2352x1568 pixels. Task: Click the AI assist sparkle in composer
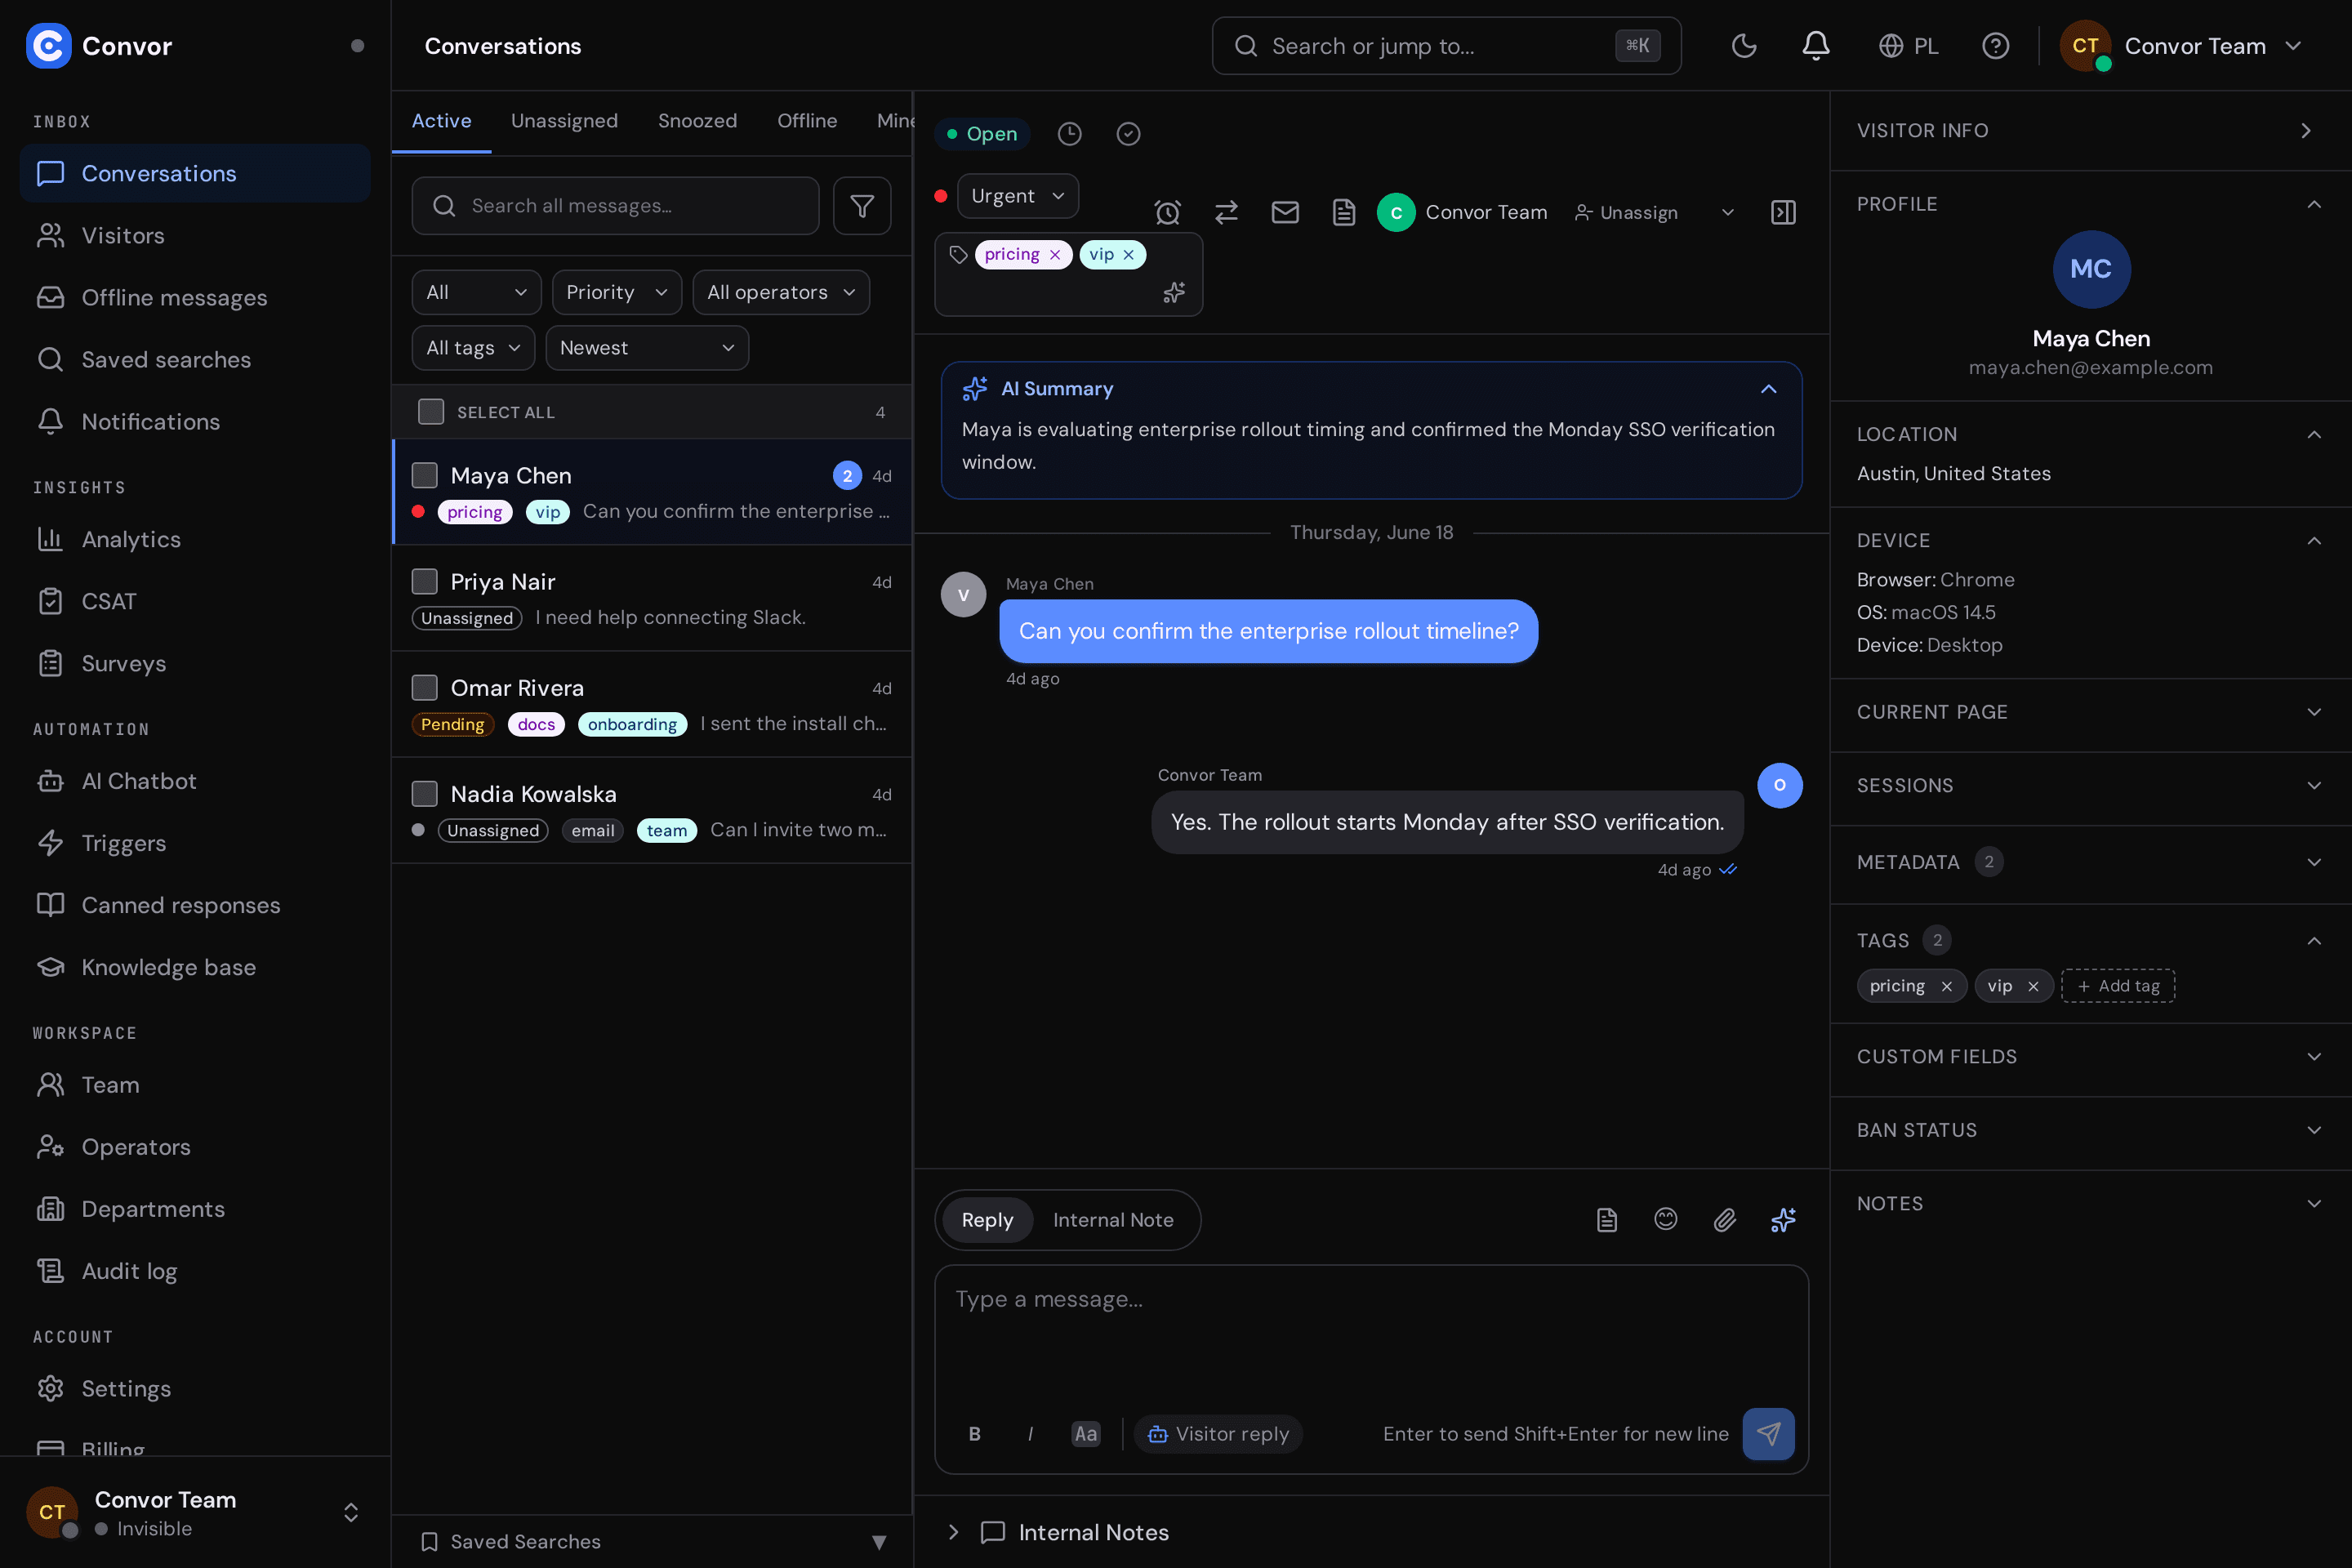pos(1784,1220)
